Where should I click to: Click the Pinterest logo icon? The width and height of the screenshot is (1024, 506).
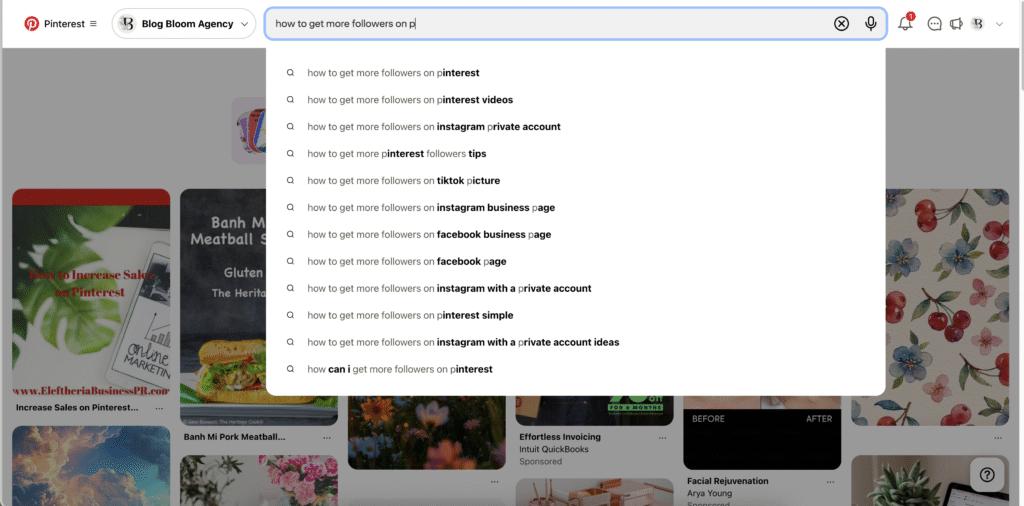[31, 24]
